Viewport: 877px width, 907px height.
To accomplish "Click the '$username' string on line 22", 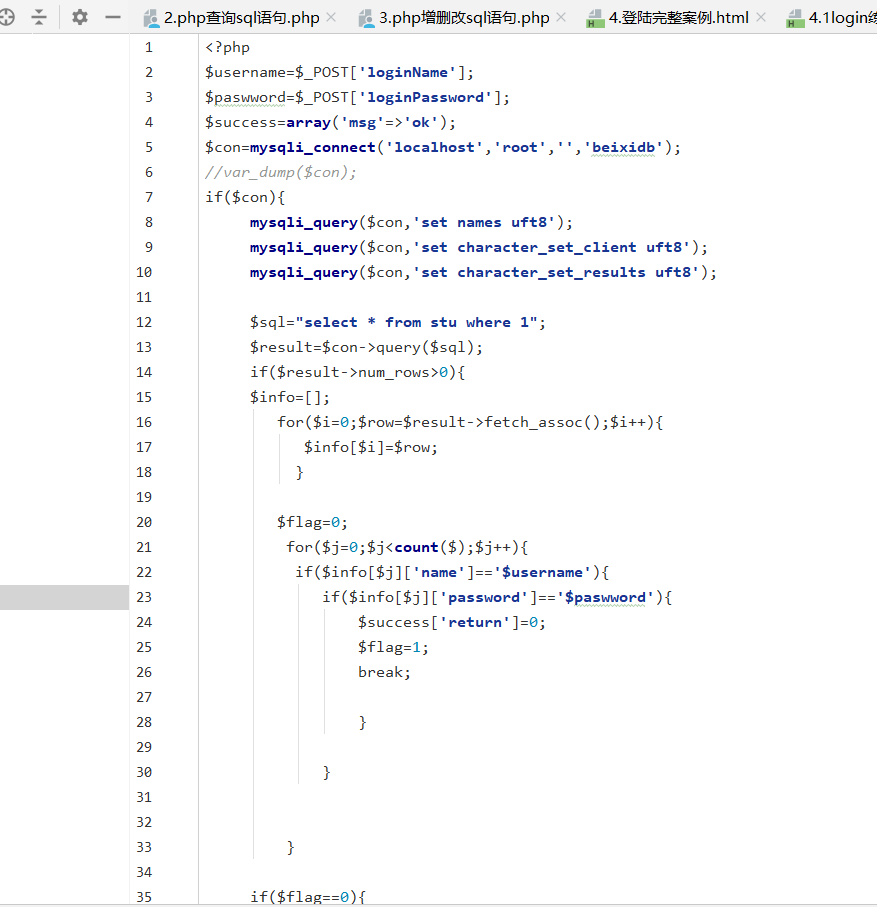I will [x=542, y=572].
